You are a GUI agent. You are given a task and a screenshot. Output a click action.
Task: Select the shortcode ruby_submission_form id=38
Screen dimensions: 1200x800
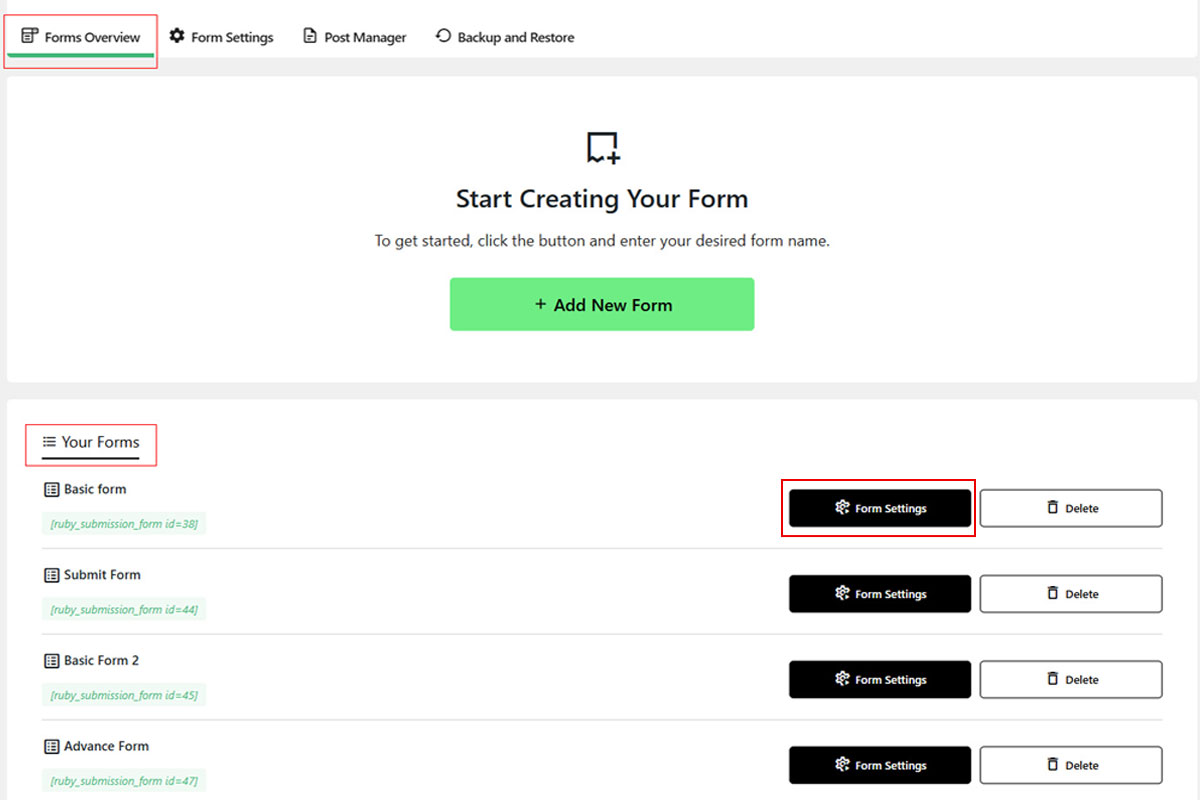(x=124, y=524)
